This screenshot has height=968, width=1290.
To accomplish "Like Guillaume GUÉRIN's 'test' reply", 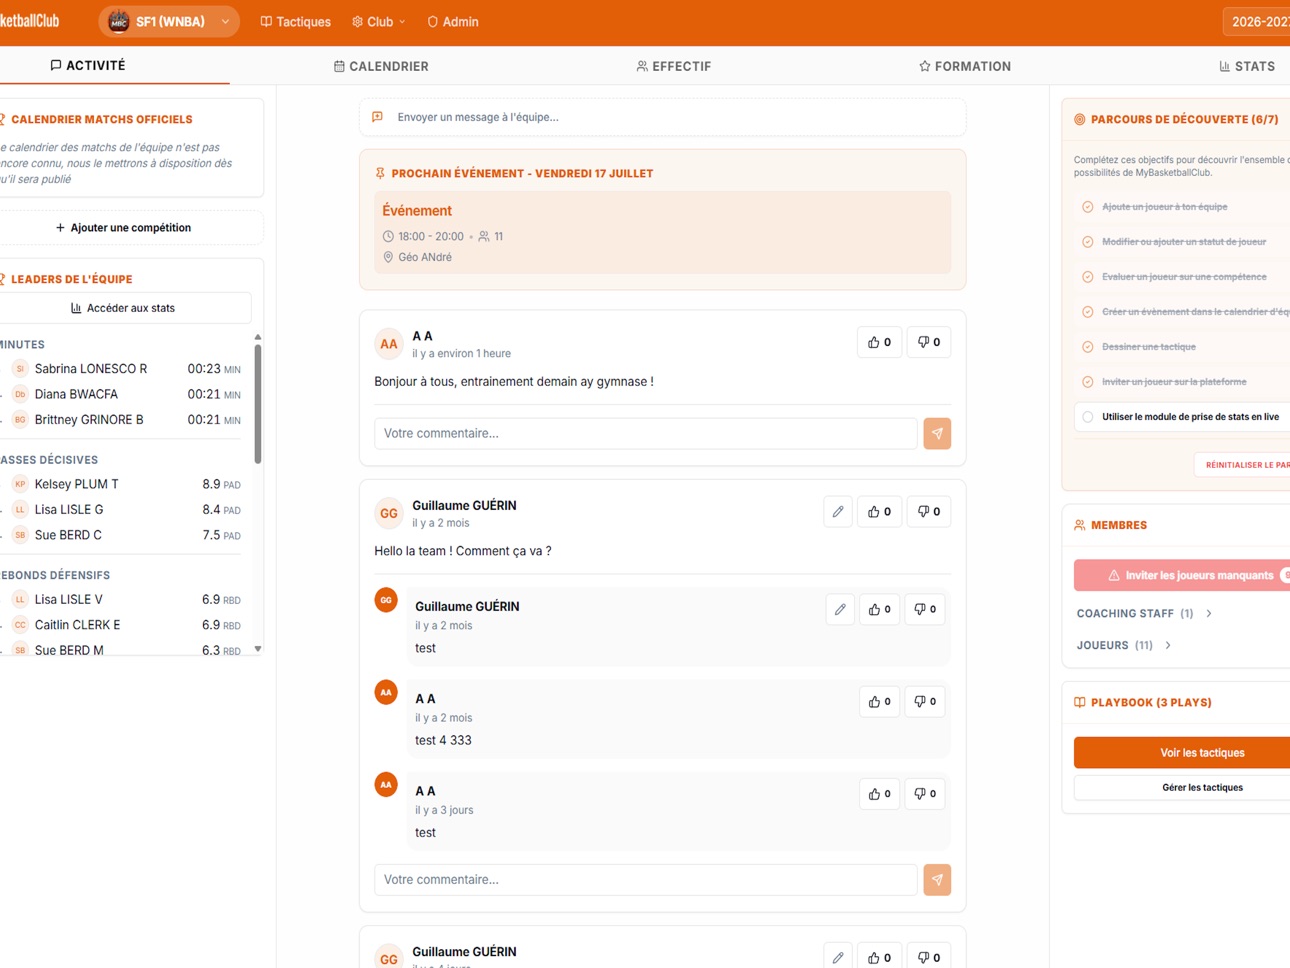I will [879, 609].
